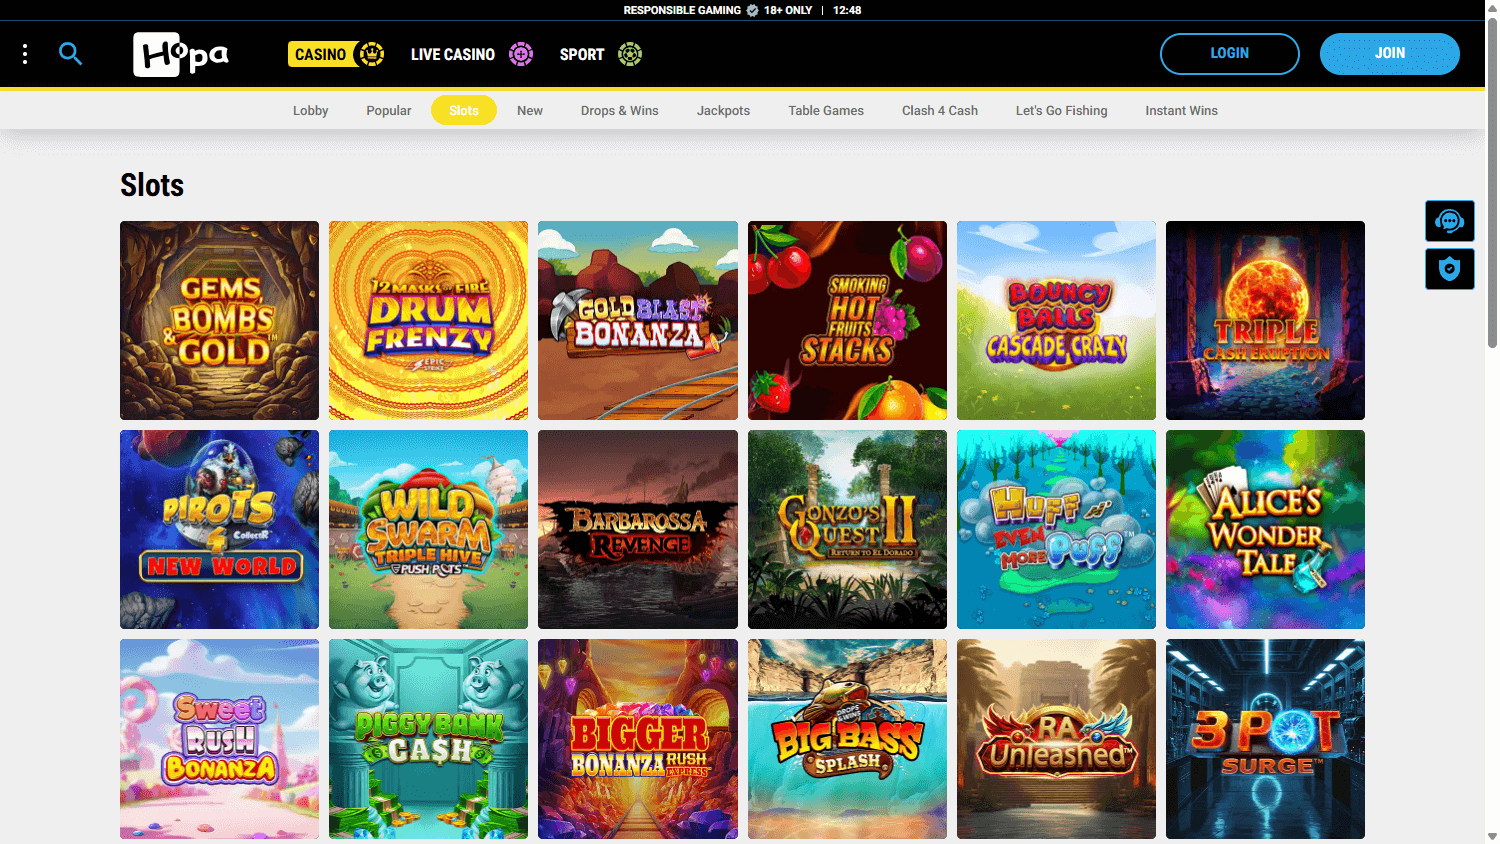Select the Instant Wins category
Screen dimensions: 1500x844
click(1181, 110)
